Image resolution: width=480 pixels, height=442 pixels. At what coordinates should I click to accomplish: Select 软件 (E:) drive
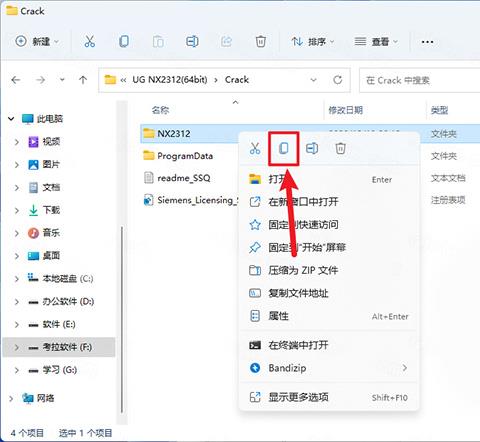pos(52,324)
